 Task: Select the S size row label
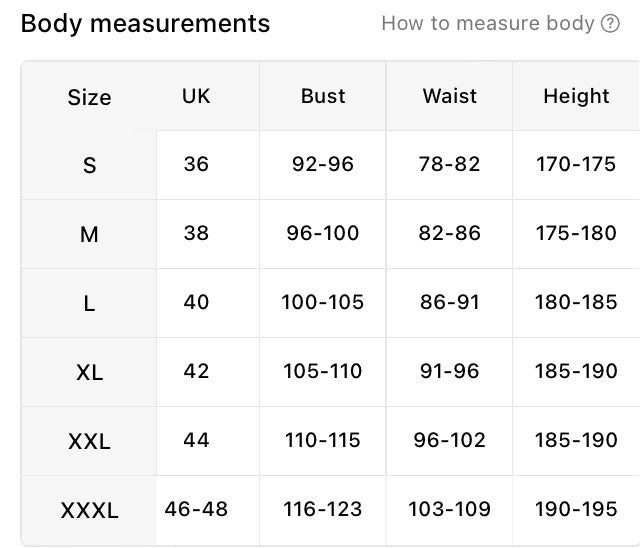pos(89,165)
